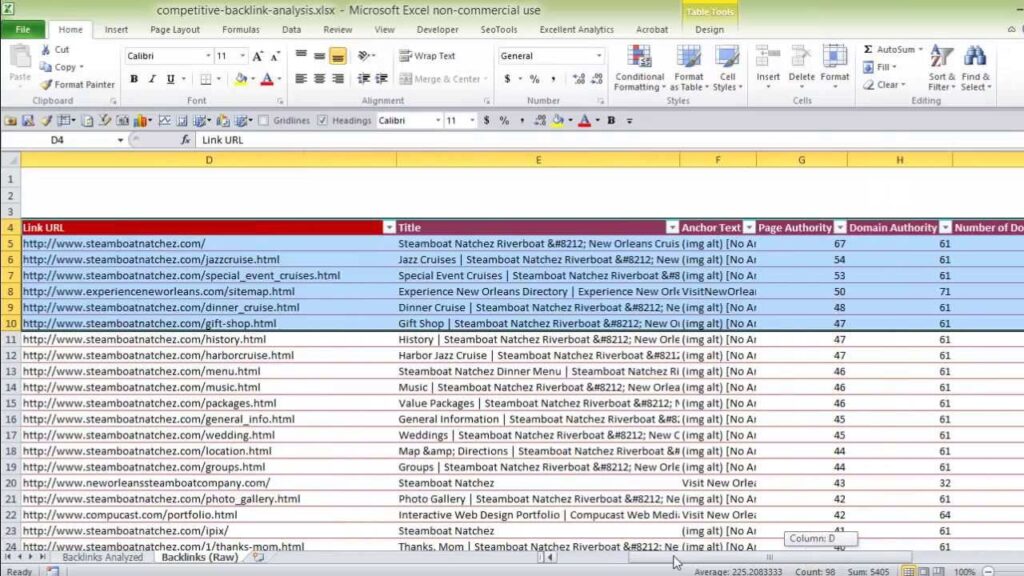
Task: Apply Underline formatting
Action: [170, 79]
